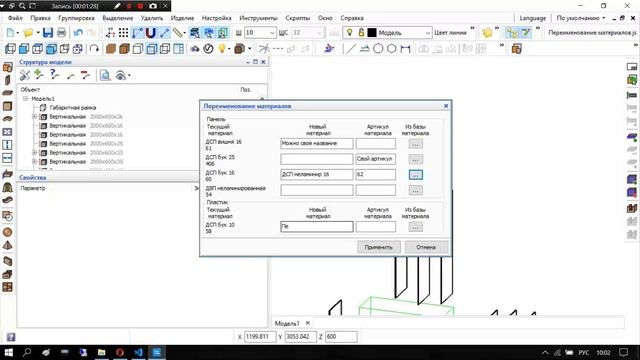The height and width of the screenshot is (360, 640).
Task: Open the По умолчанию dropdown
Action: [x=581, y=18]
